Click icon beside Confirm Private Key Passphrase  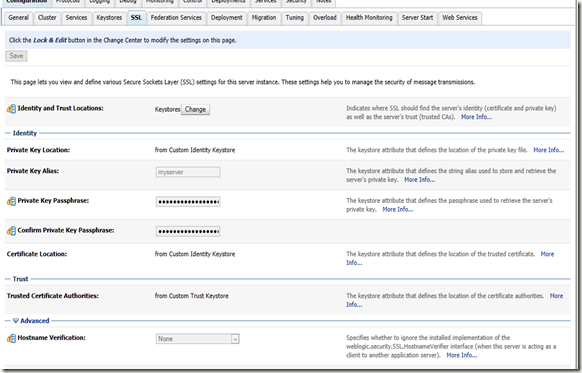tap(11, 231)
